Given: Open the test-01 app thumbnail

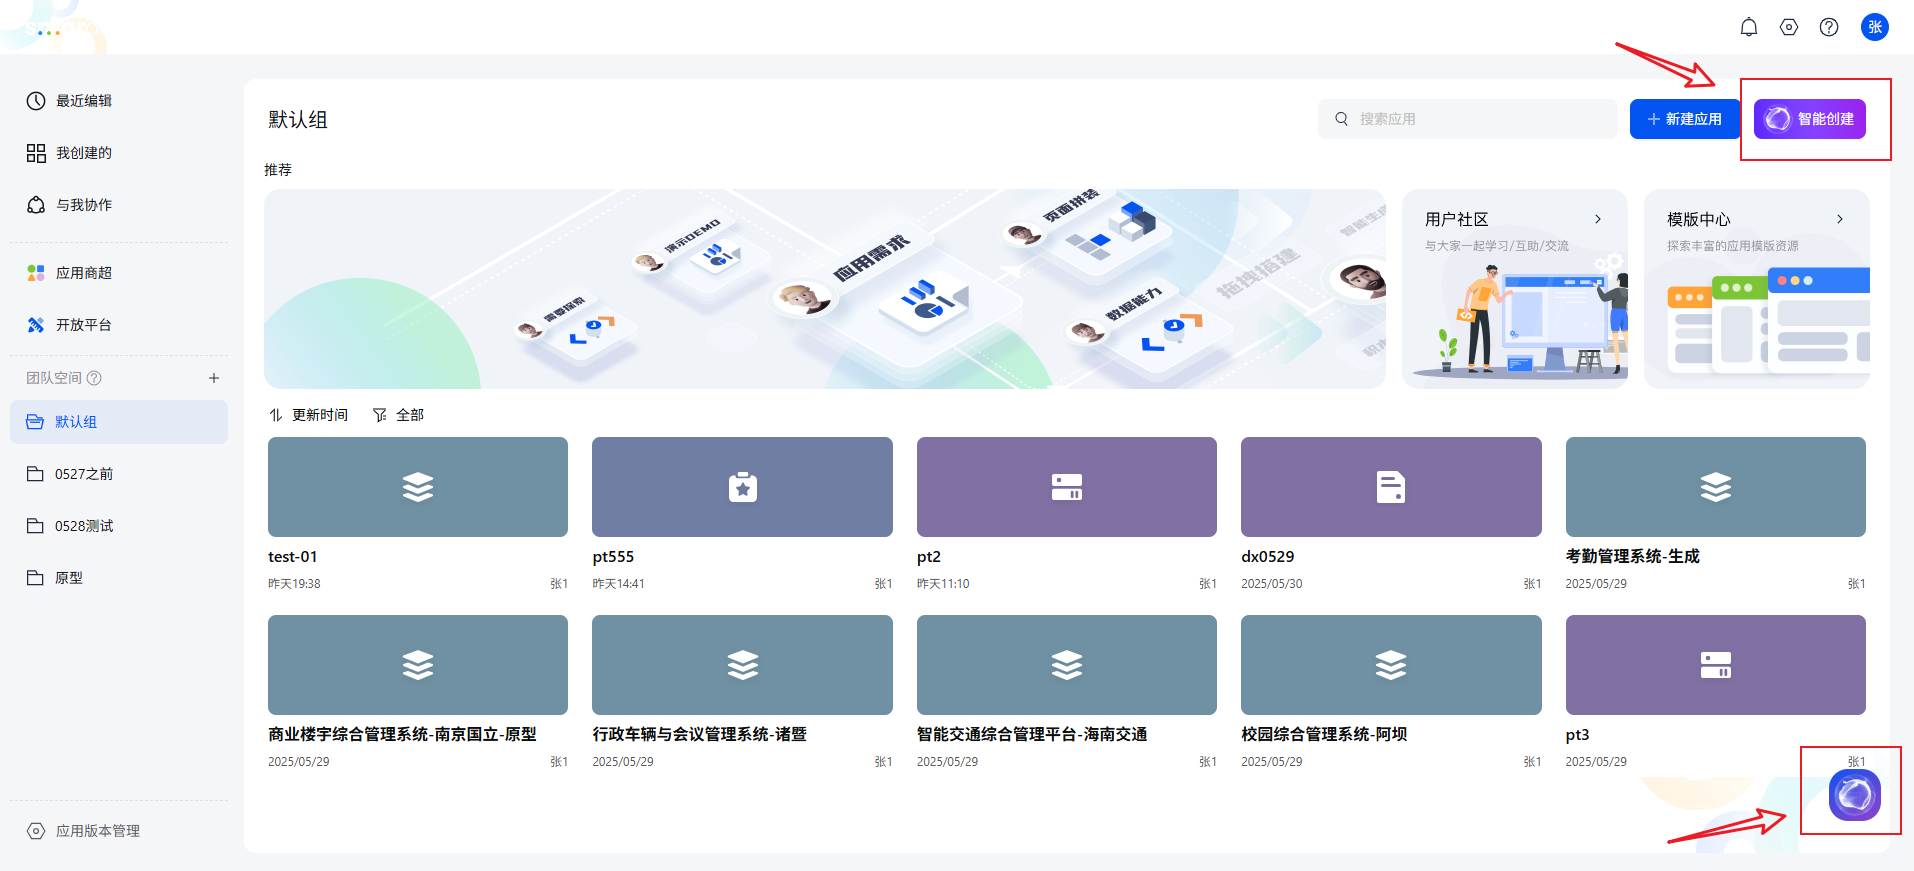Looking at the screenshot, I should [x=418, y=487].
